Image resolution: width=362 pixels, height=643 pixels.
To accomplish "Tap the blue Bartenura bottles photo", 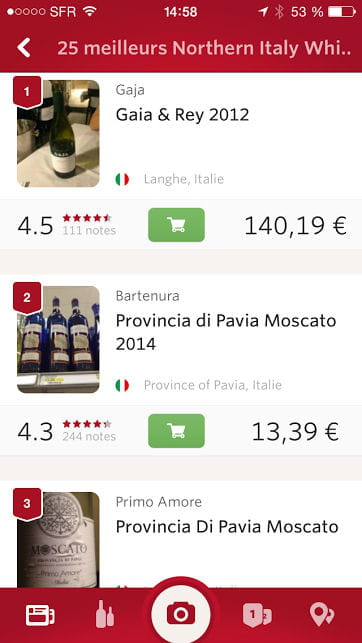I will (58, 340).
